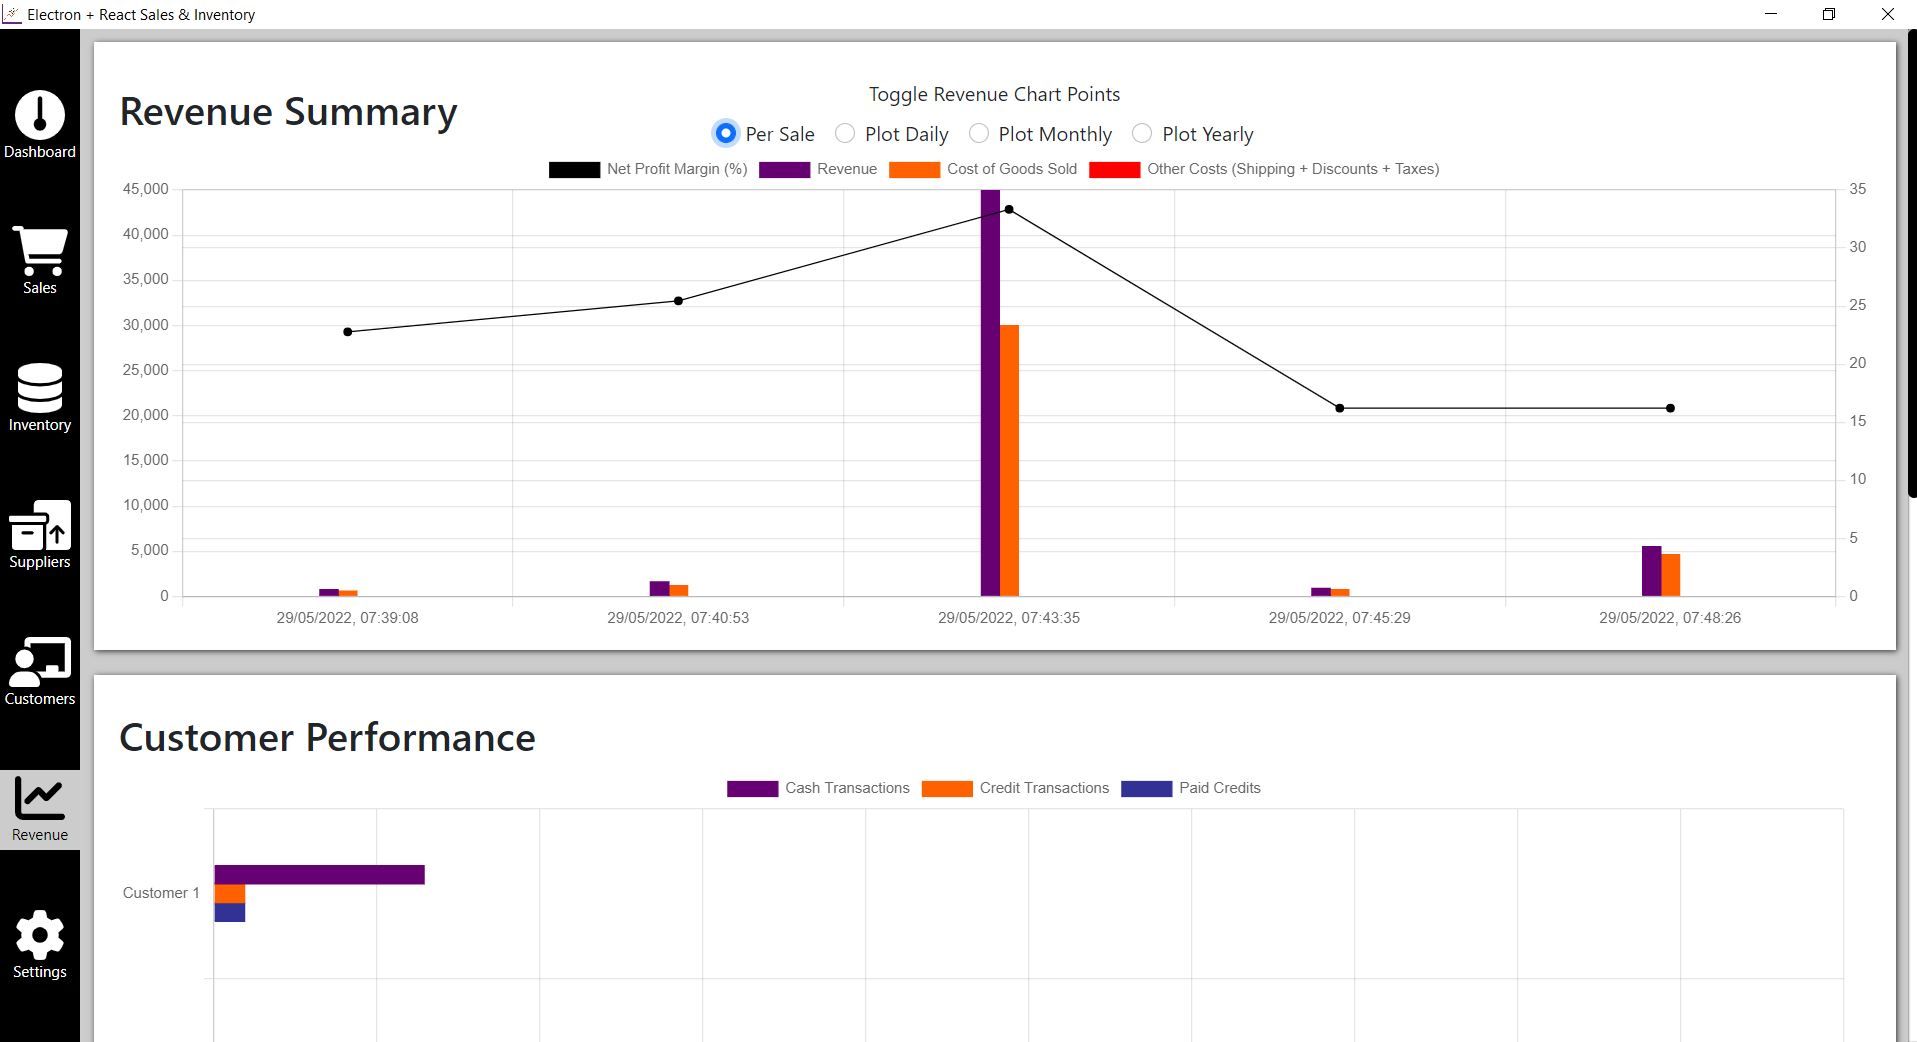Click the tall purple revenue bar at 07:43:35
This screenshot has height=1042, width=1917.
click(990, 393)
